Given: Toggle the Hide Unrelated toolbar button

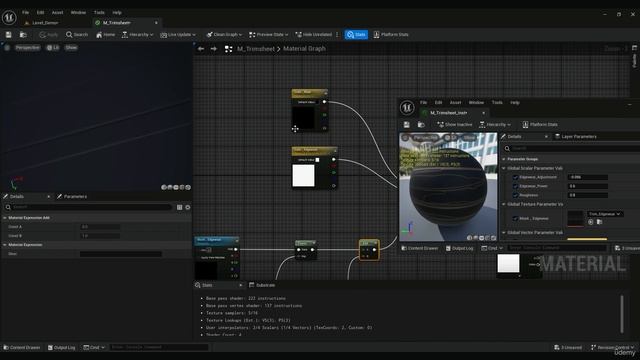Looking at the screenshot, I should (x=314, y=35).
